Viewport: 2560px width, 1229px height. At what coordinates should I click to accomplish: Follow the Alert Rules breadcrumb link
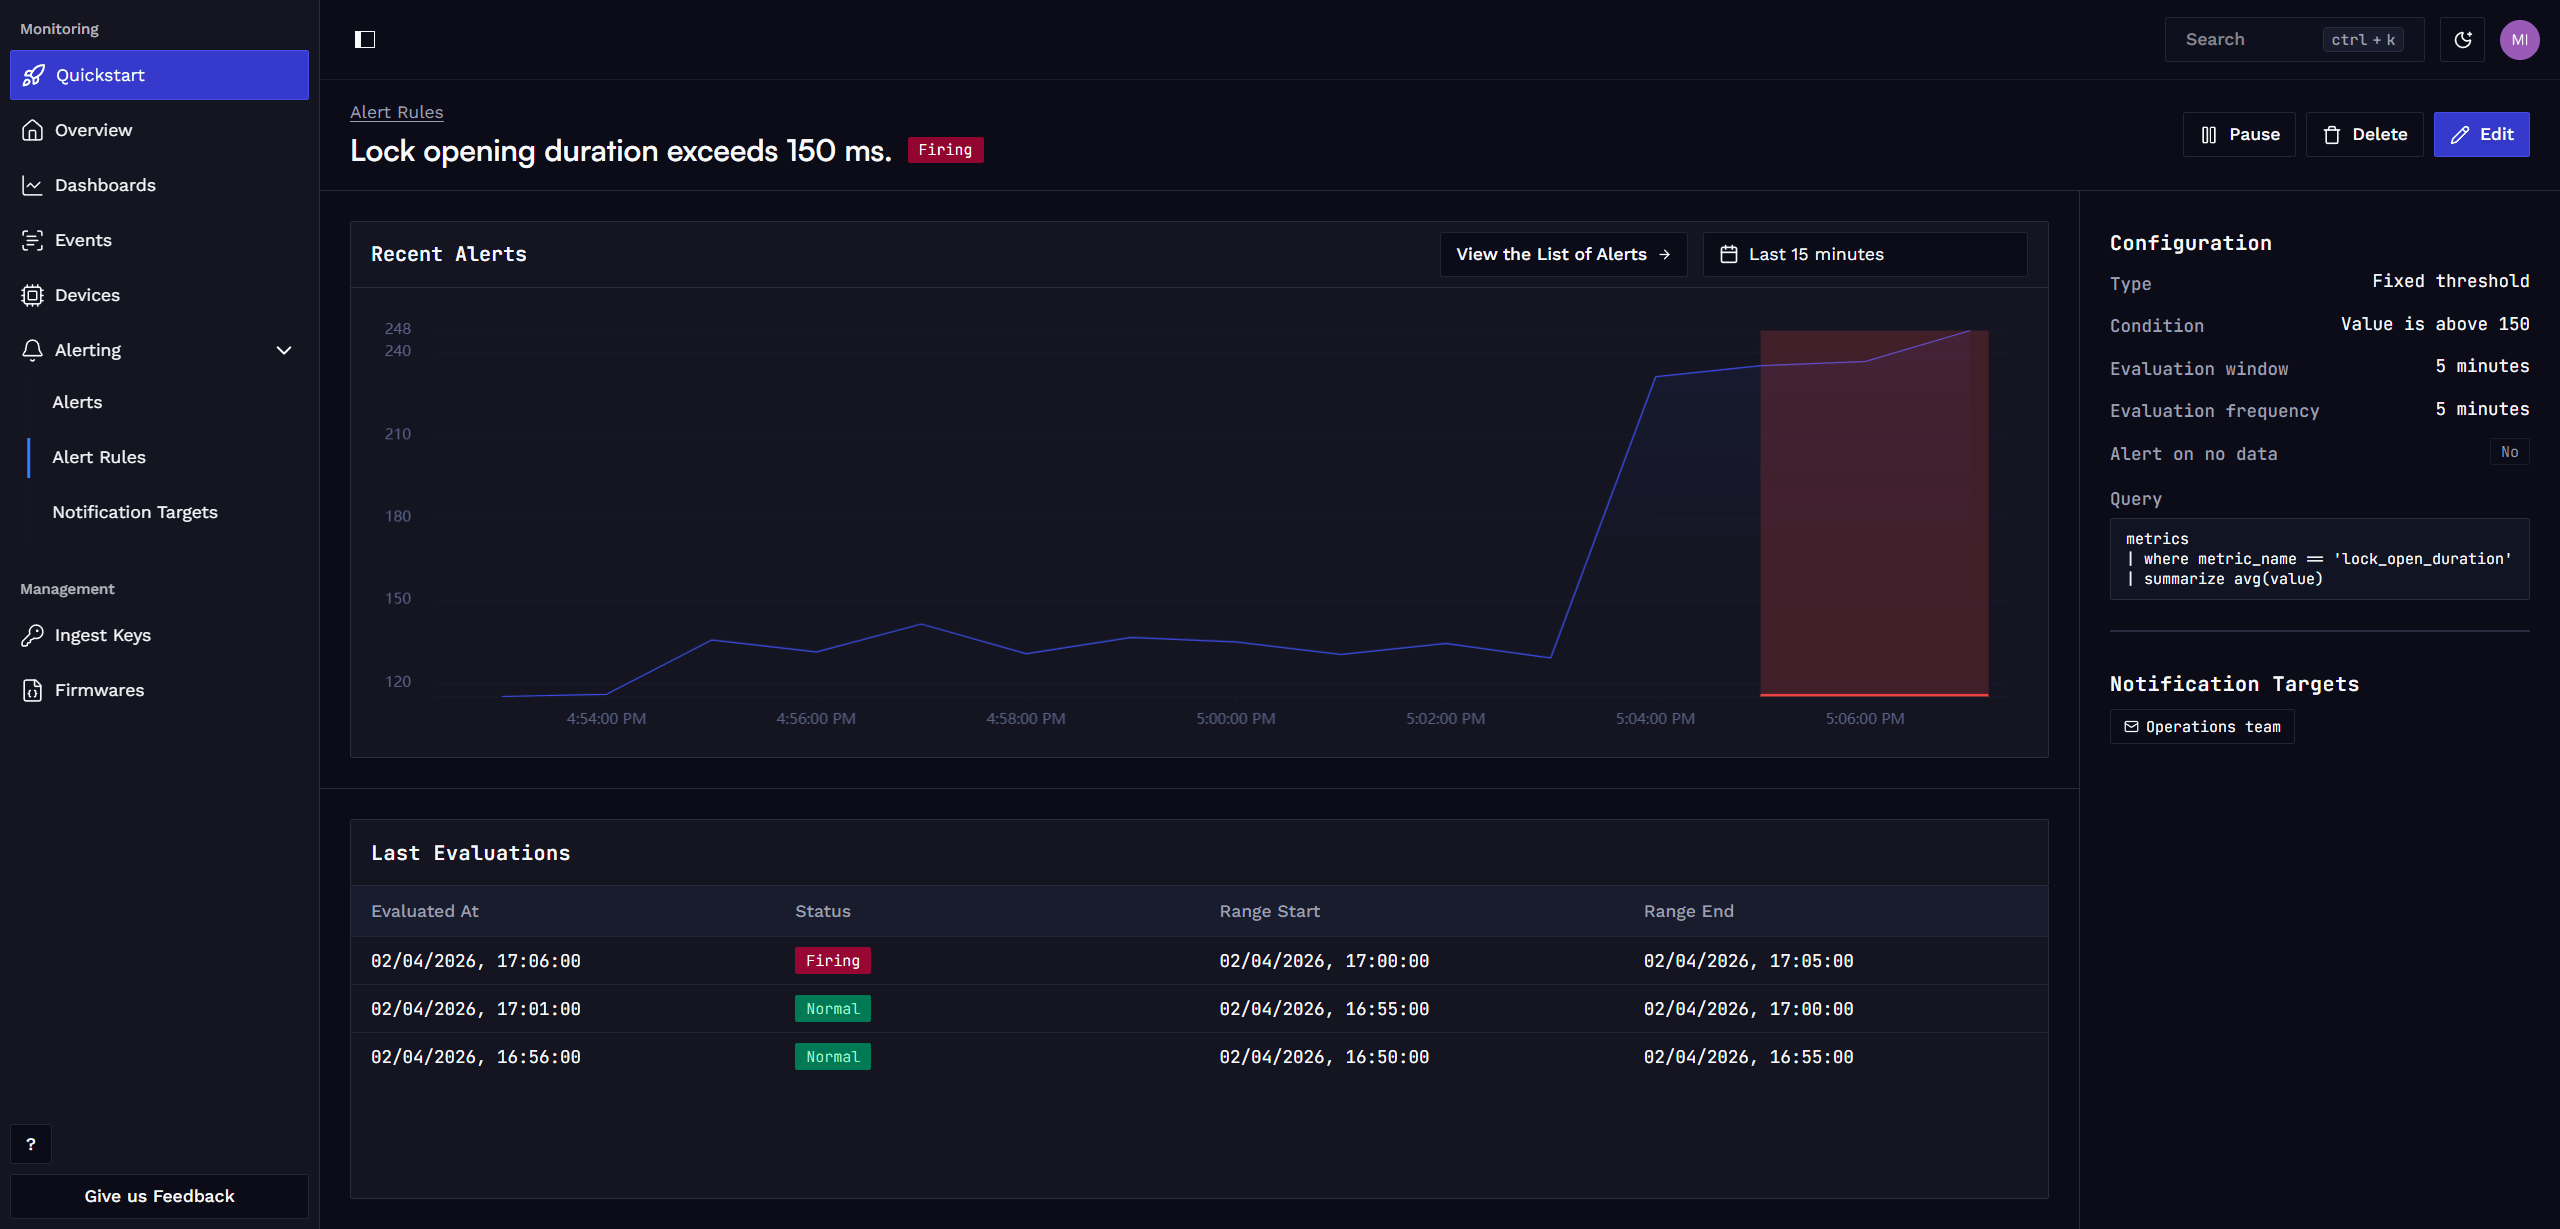click(396, 112)
